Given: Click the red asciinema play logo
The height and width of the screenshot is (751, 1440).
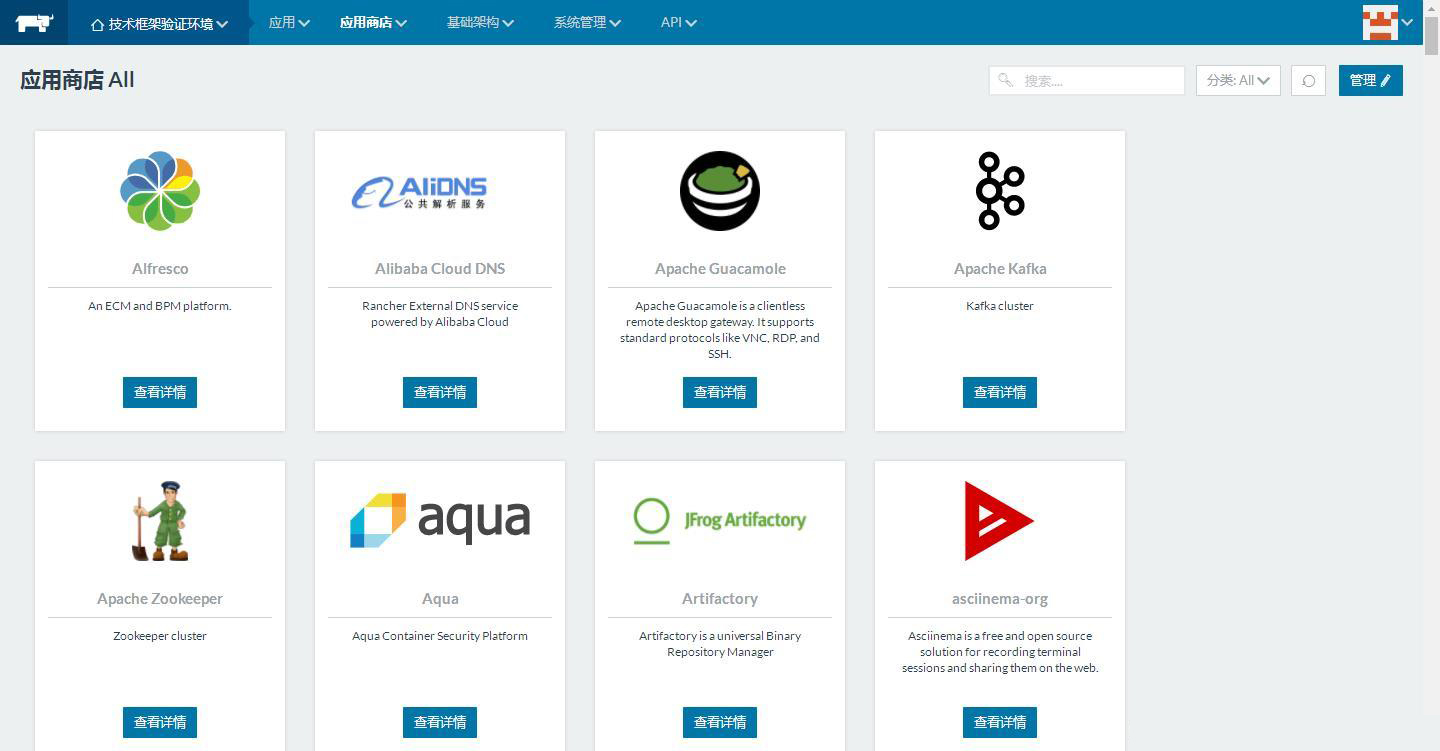Looking at the screenshot, I should (x=999, y=521).
